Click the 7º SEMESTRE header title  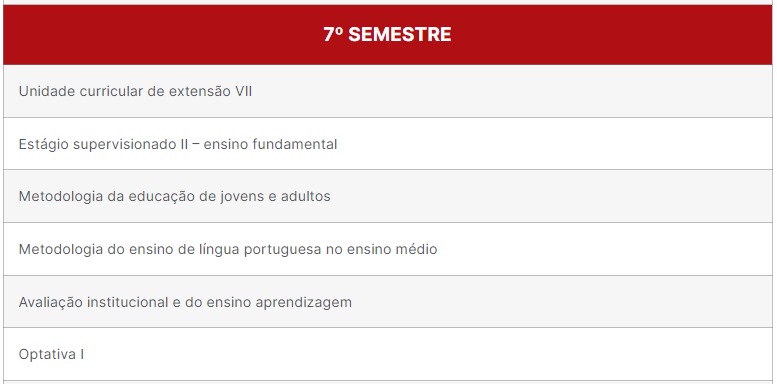click(387, 35)
